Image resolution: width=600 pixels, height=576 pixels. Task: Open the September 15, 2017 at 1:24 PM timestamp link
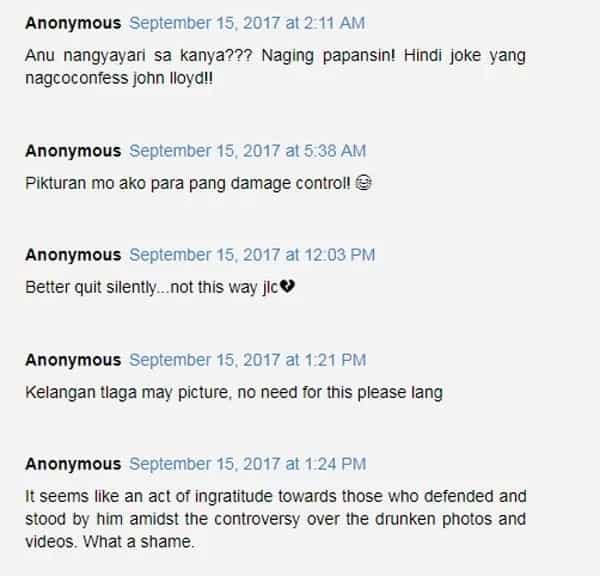pyautogui.click(x=247, y=464)
